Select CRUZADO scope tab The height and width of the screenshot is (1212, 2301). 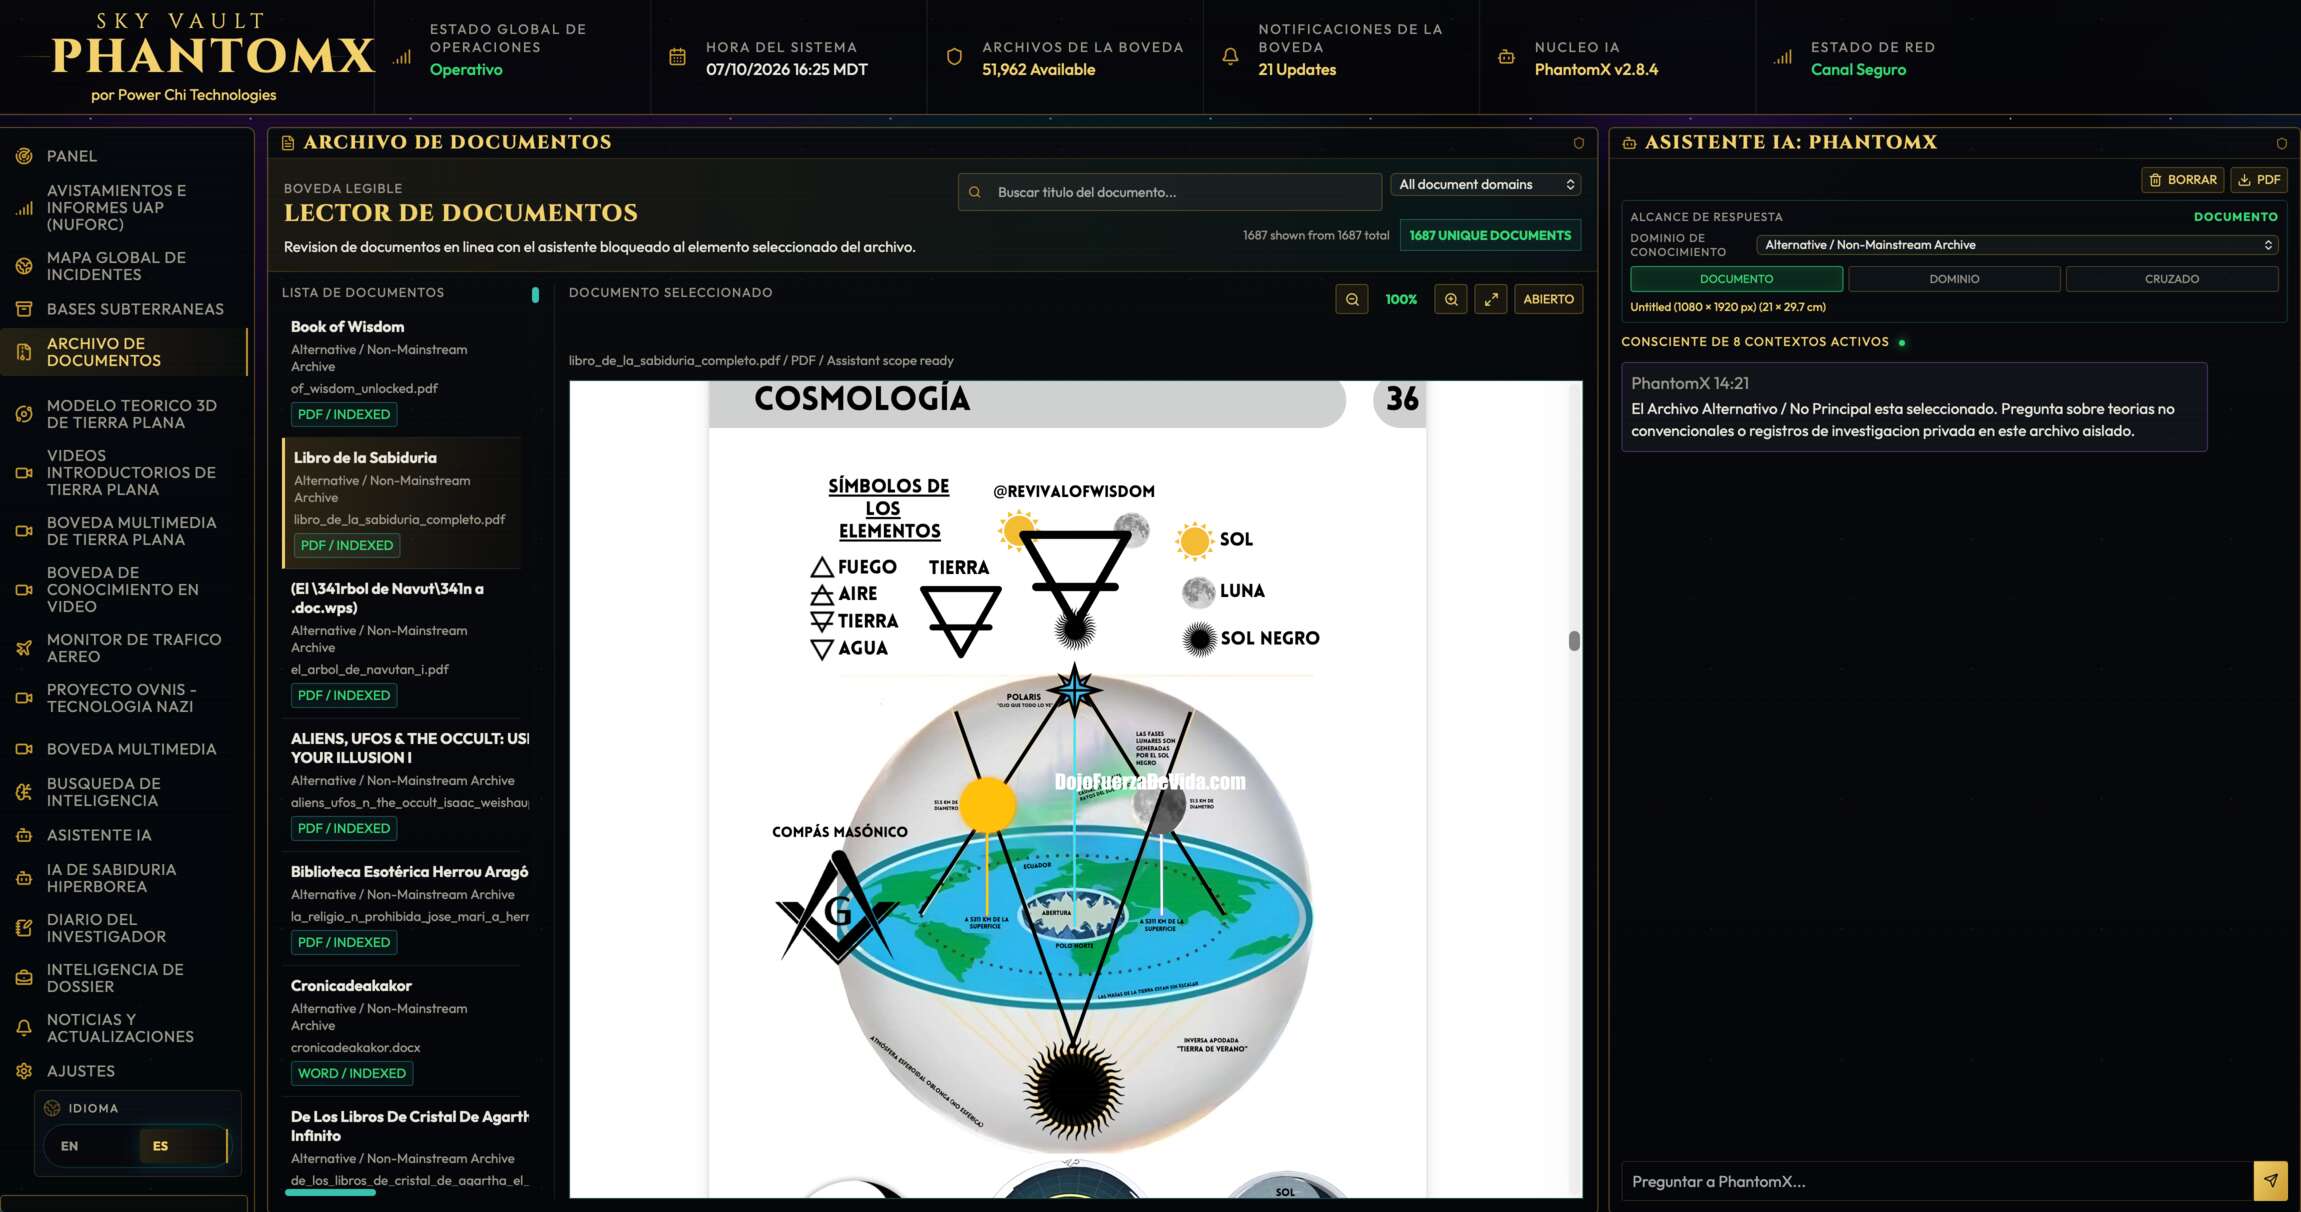pyautogui.click(x=2172, y=279)
